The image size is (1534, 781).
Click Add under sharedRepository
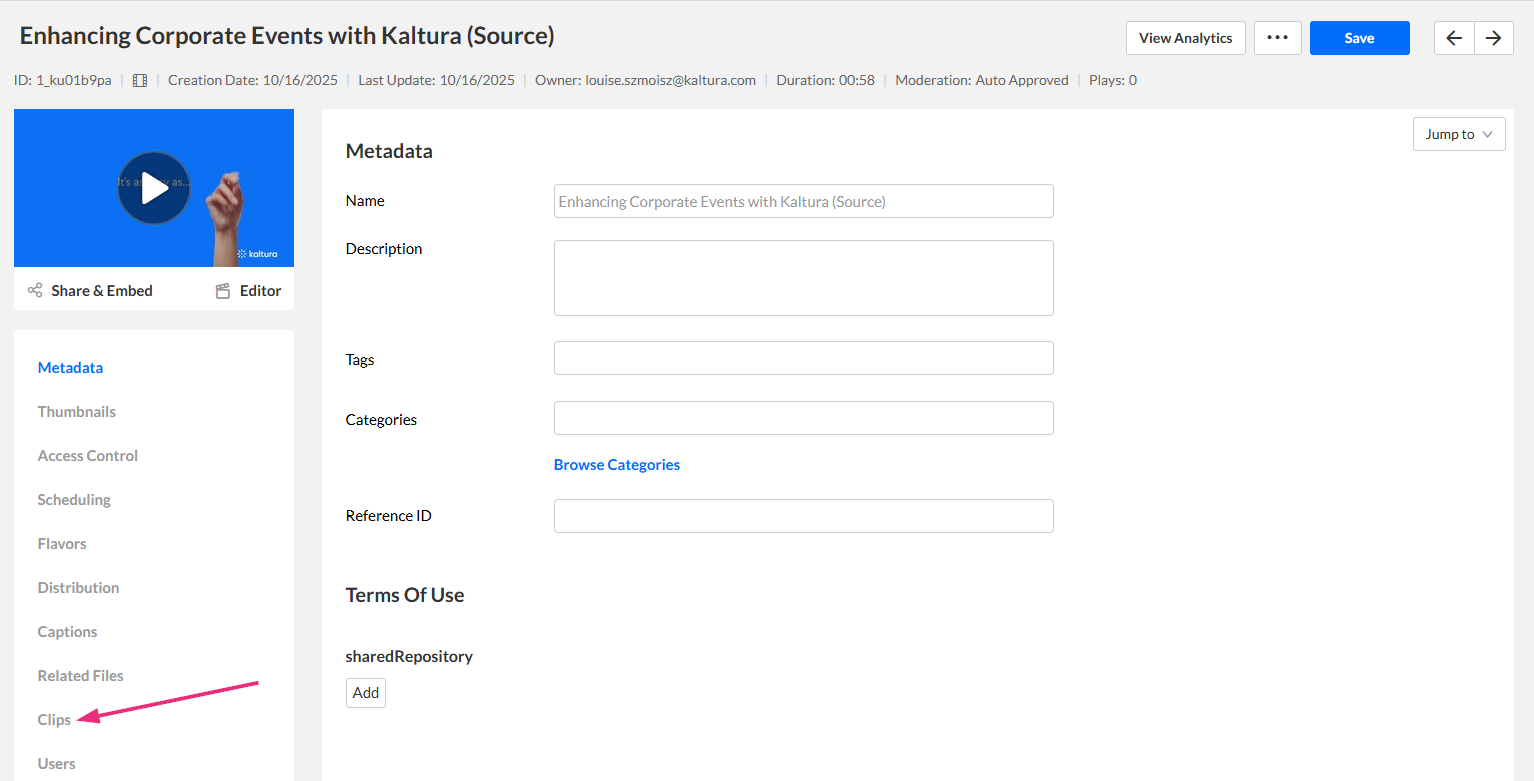366,693
